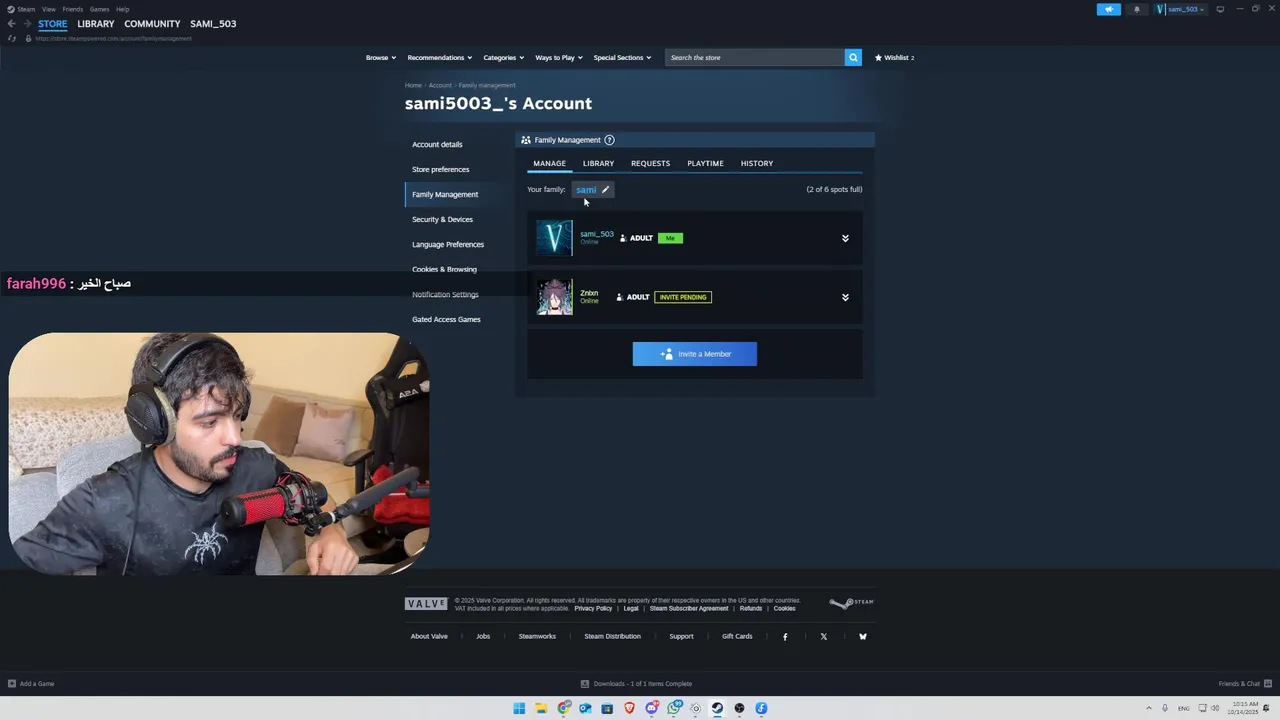The width and height of the screenshot is (1280, 720).
Task: Click Downloads status at bottom bar
Action: tap(637, 684)
